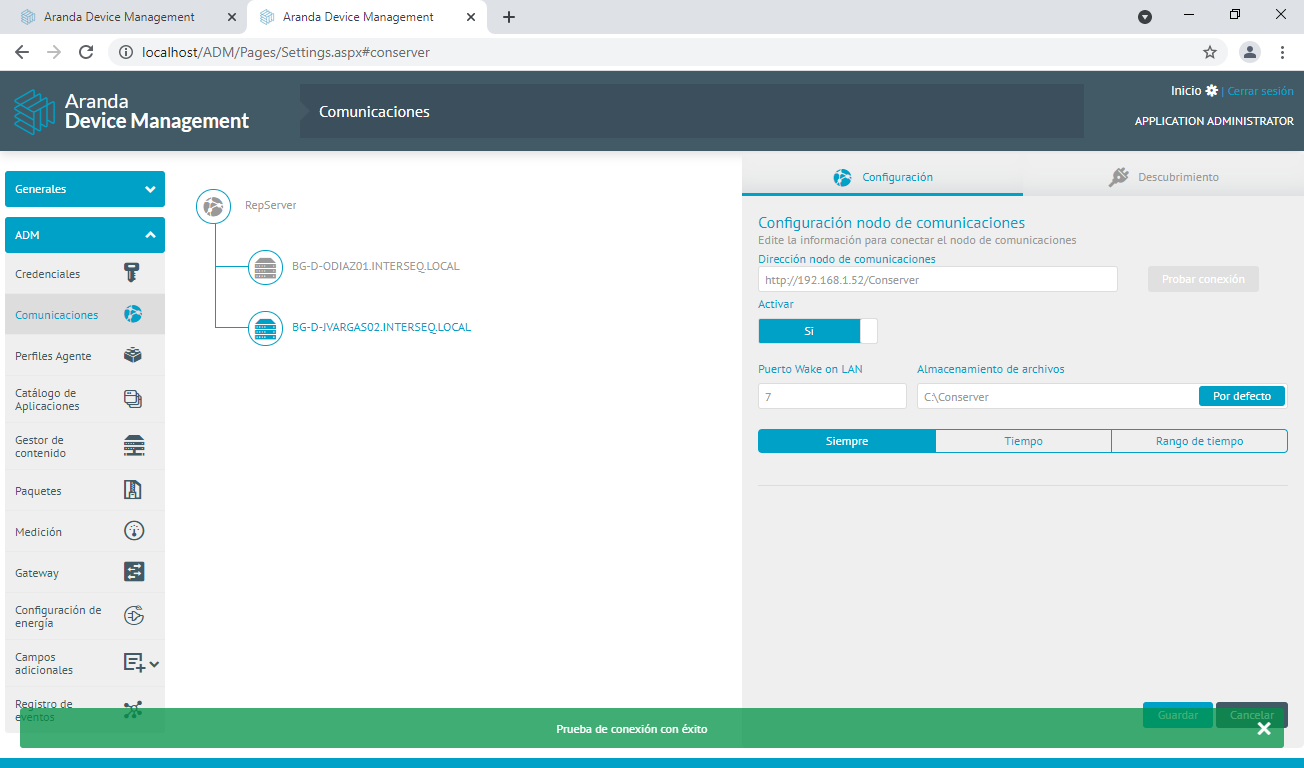Switch to the Descubrimiento tab

[x=1164, y=177]
